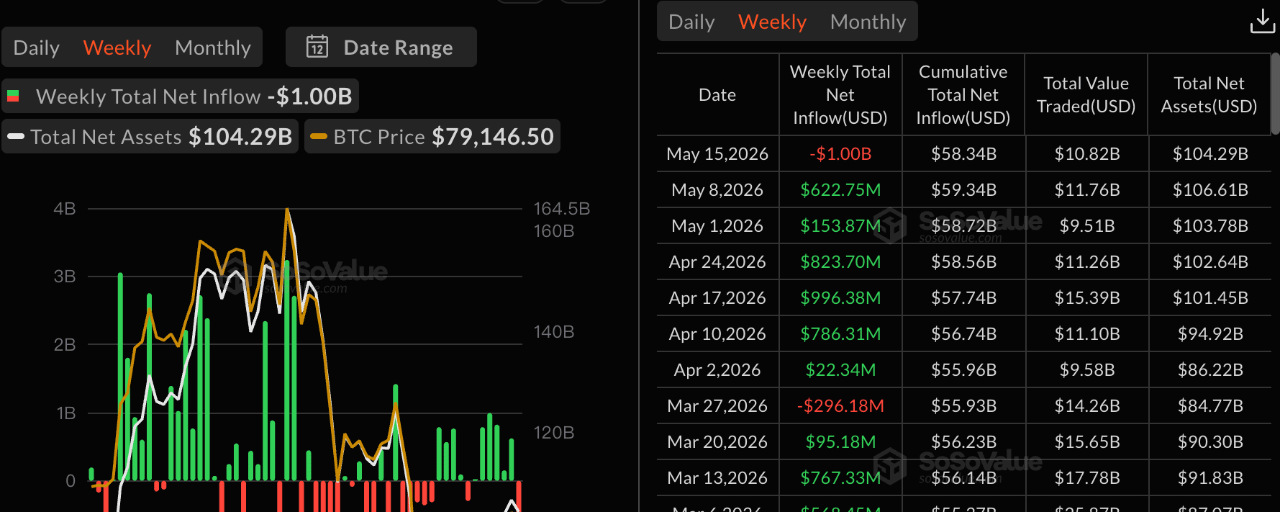This screenshot has height=512, width=1280.
Task: Click the $10.82B value traded cell
Action: point(1086,154)
